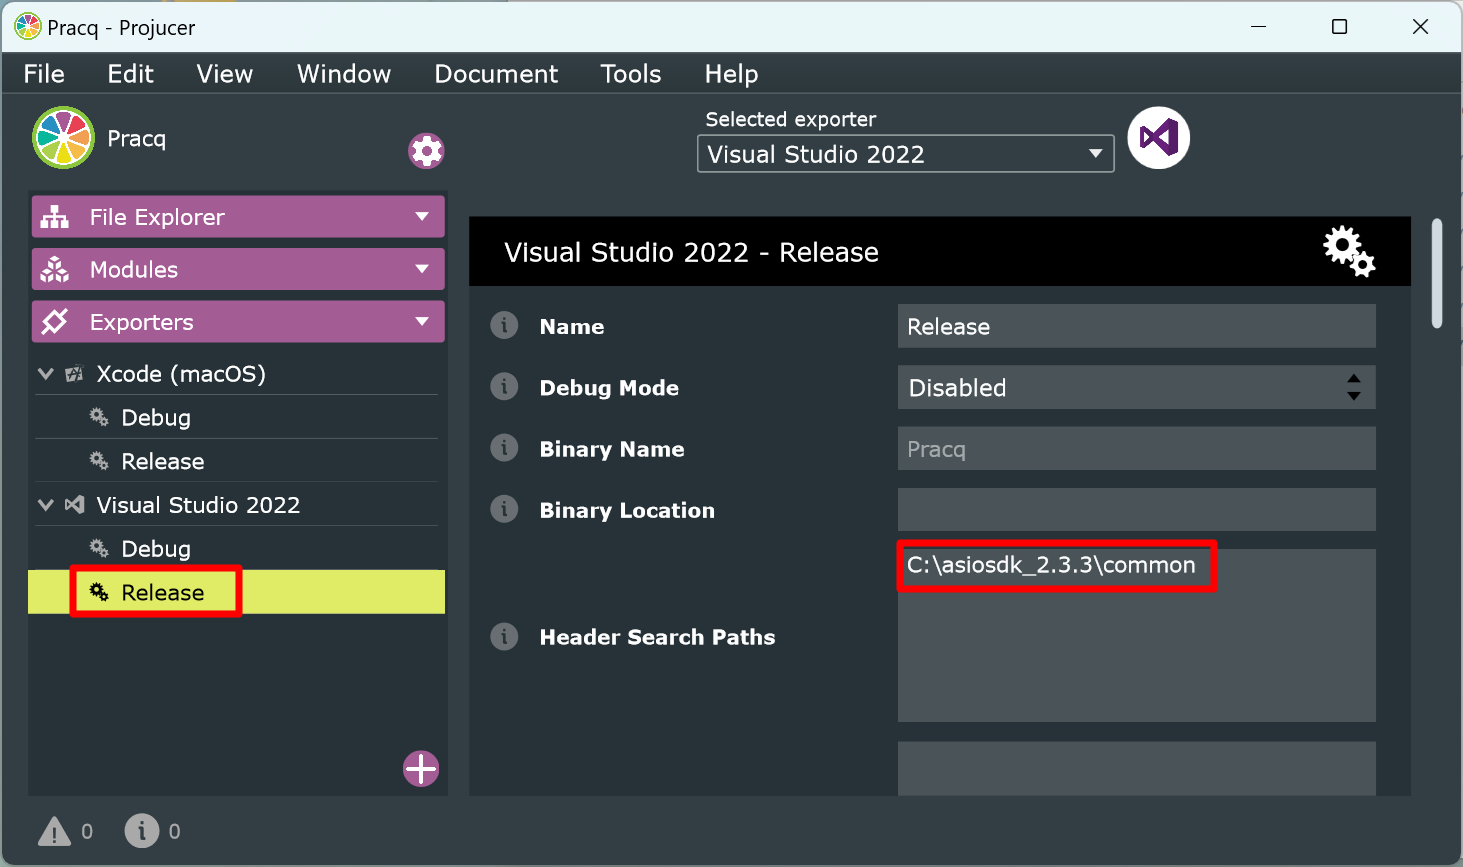1463x867 pixels.
Task: Select Visual Studio 2022 Debug configuration
Action: pyautogui.click(x=236, y=548)
